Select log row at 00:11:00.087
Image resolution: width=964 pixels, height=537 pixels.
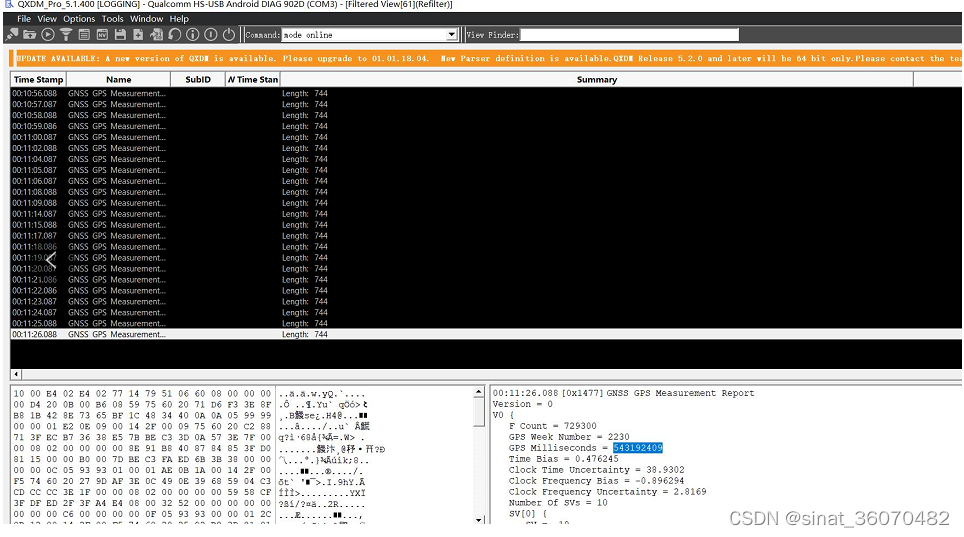pyautogui.click(x=486, y=137)
